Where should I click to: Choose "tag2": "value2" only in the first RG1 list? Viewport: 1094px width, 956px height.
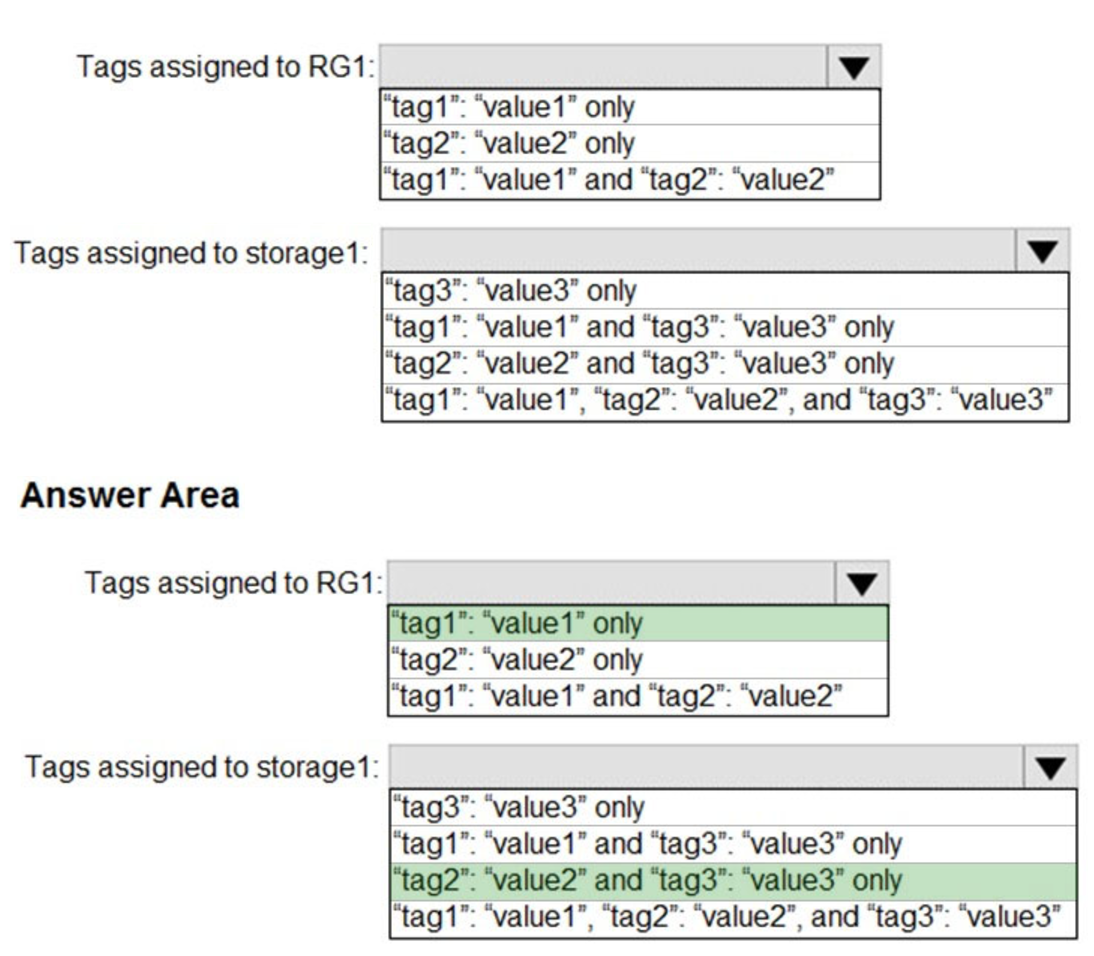tap(629, 143)
